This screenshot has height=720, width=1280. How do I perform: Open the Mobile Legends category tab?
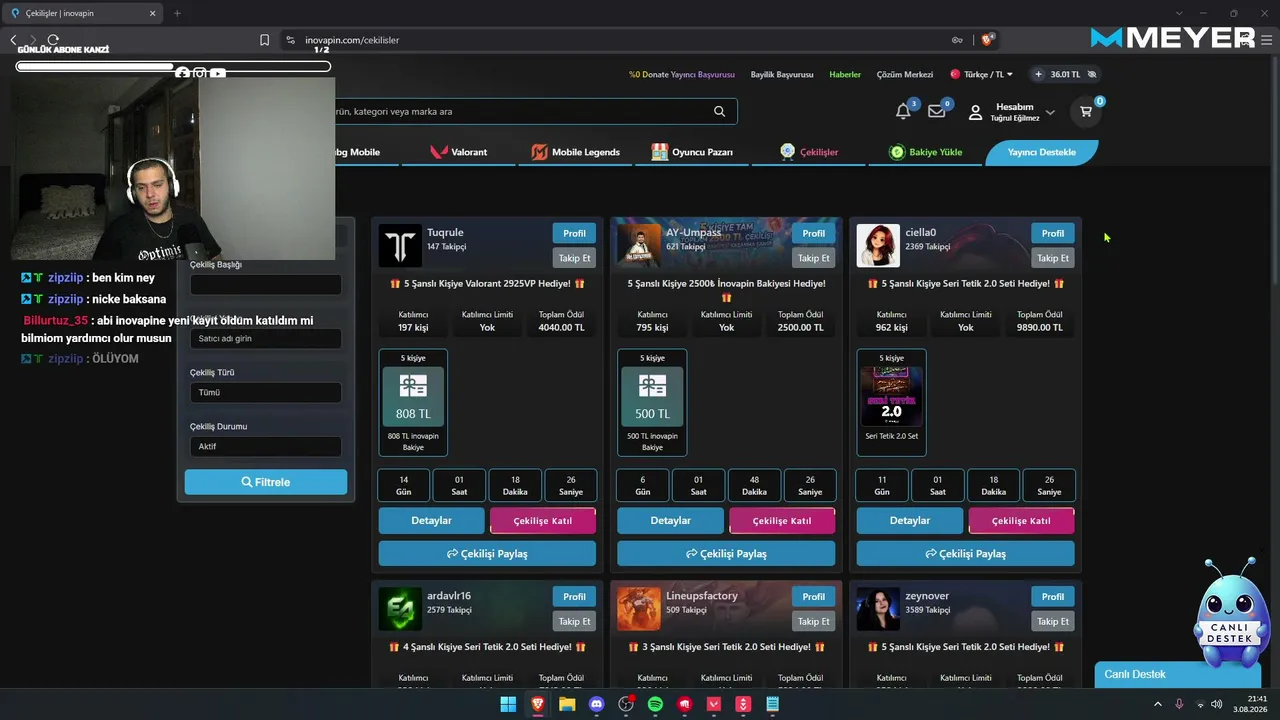pyautogui.click(x=576, y=152)
